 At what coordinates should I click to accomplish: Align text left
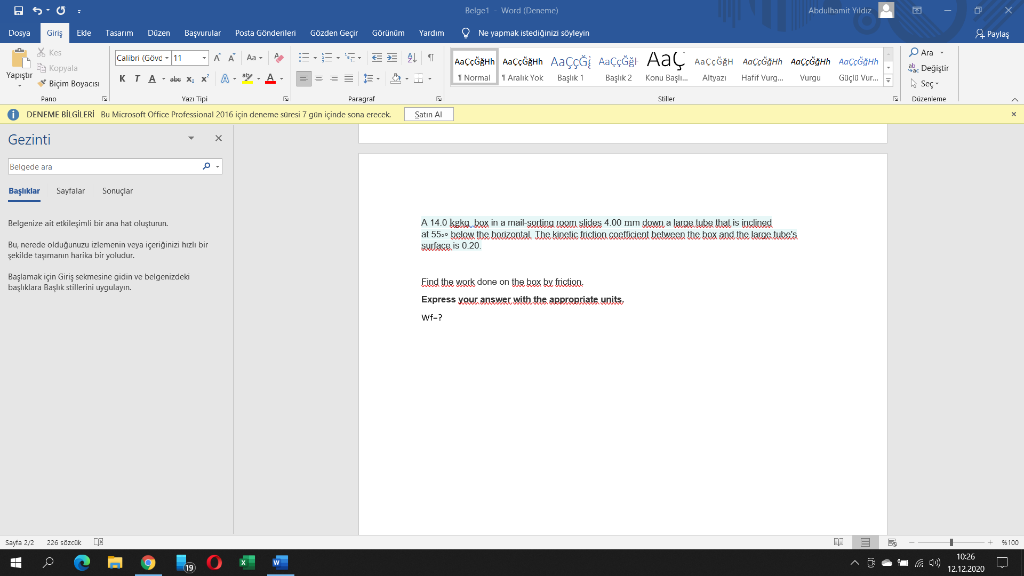(303, 79)
